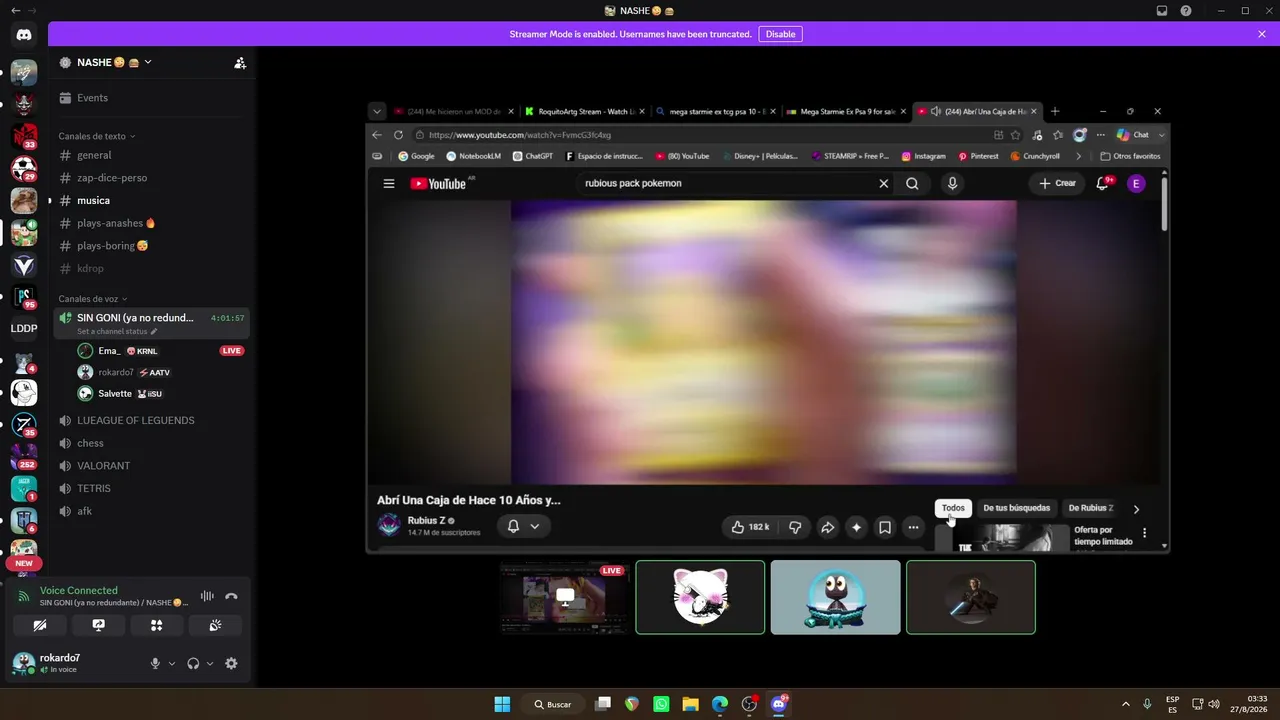This screenshot has width=1280, height=720.
Task: Open kdrop channel
Action: click(152, 268)
